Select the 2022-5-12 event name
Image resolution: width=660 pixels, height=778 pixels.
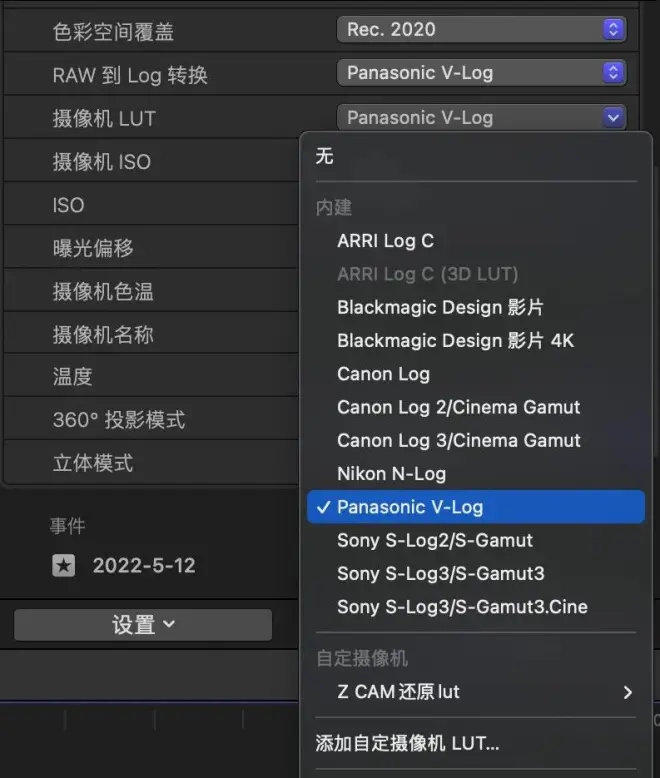[144, 566]
